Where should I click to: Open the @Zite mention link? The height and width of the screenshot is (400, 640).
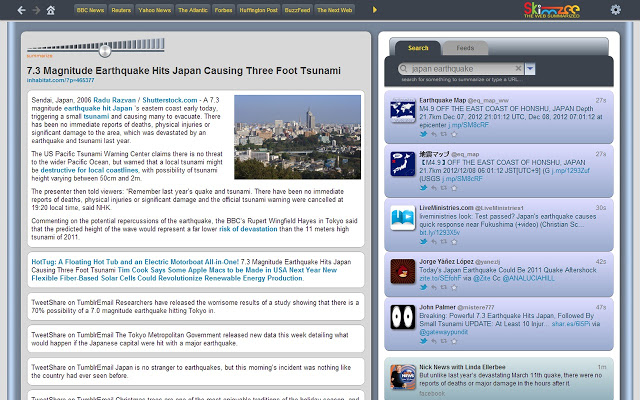click(x=484, y=278)
